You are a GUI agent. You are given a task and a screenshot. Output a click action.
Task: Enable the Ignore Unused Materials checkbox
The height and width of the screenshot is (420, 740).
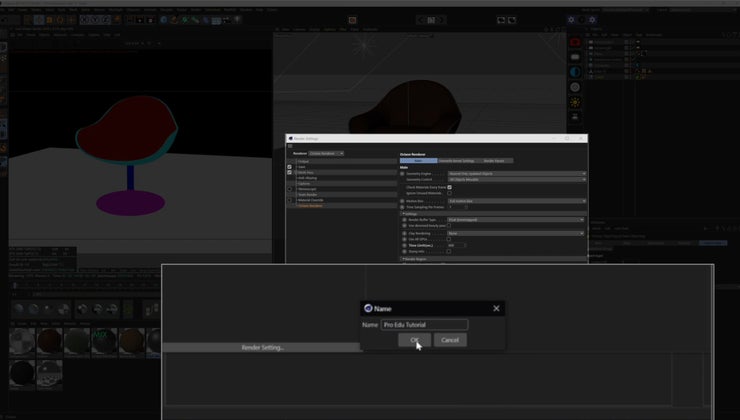pos(450,193)
